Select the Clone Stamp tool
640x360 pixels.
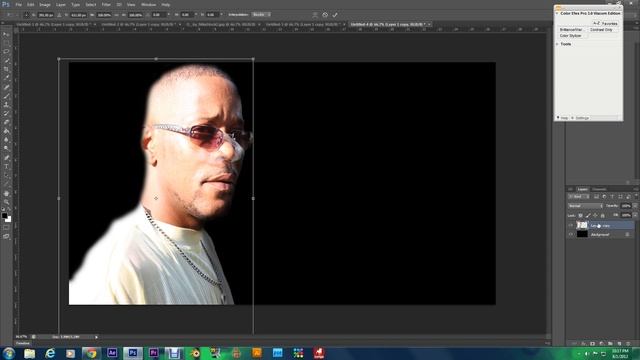[6, 104]
